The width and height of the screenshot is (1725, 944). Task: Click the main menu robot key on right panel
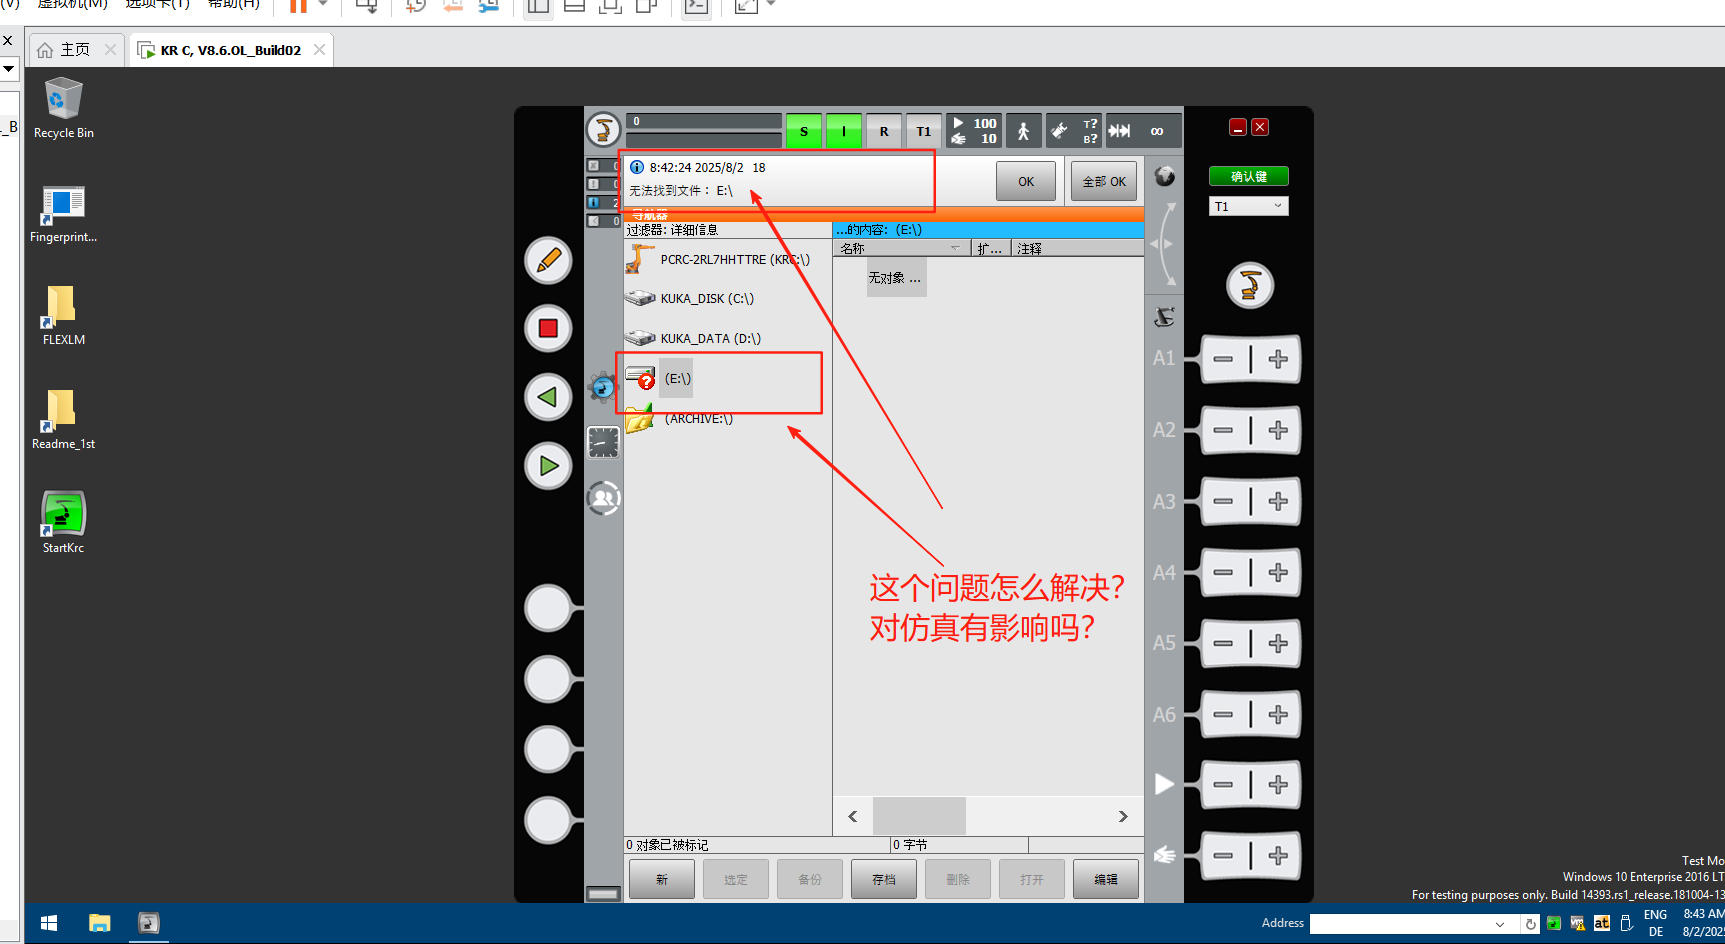pyautogui.click(x=1249, y=286)
